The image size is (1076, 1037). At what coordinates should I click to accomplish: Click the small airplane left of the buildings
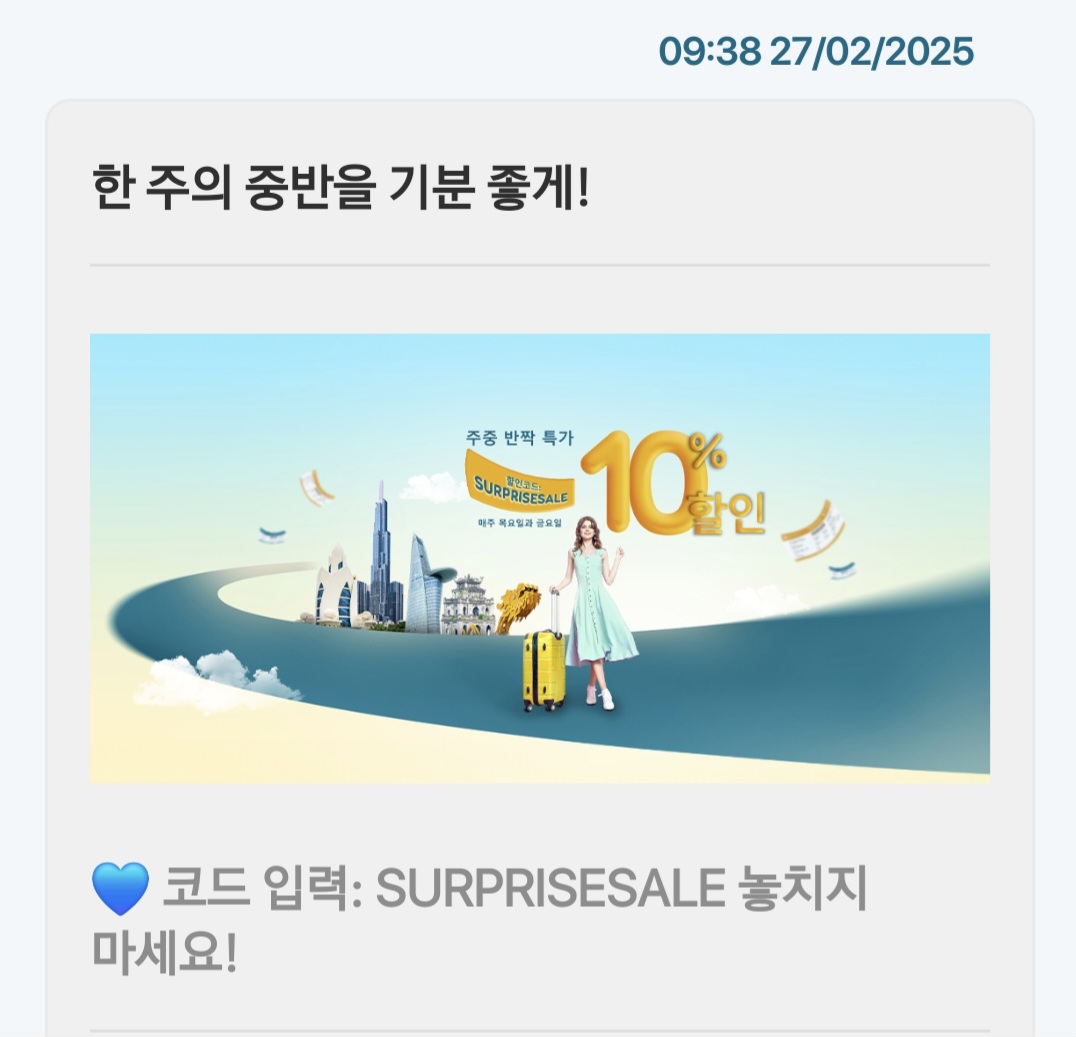[272, 535]
